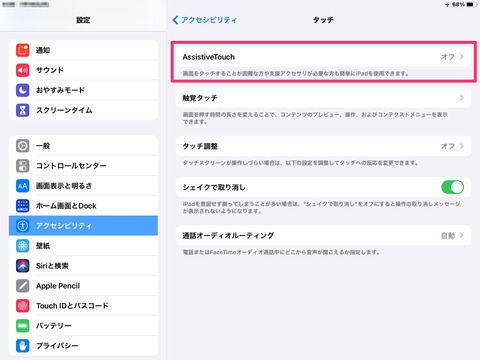Open 通話オーディオルーティング via its chevron
This screenshot has width=480, height=360.
[462, 235]
